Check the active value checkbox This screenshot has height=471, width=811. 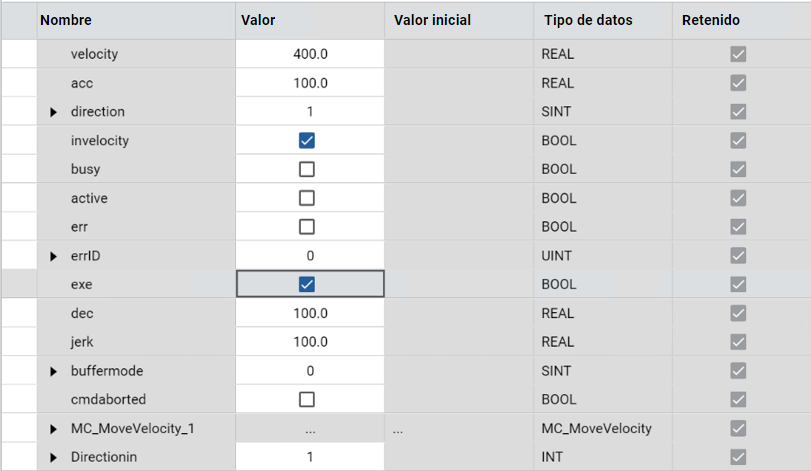pyautogui.click(x=307, y=198)
